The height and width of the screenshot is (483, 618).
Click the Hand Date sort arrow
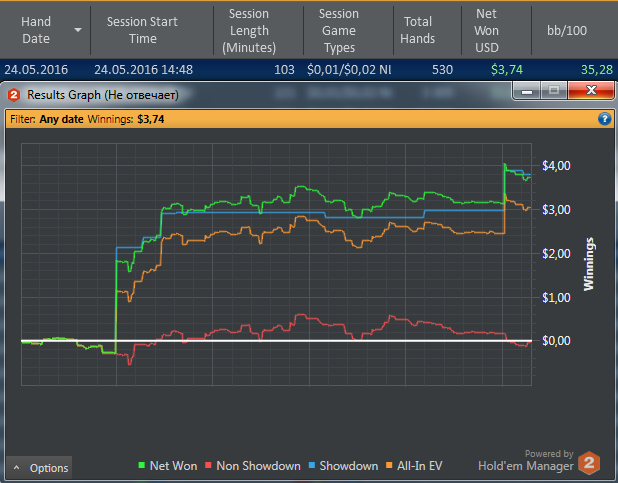[78, 30]
